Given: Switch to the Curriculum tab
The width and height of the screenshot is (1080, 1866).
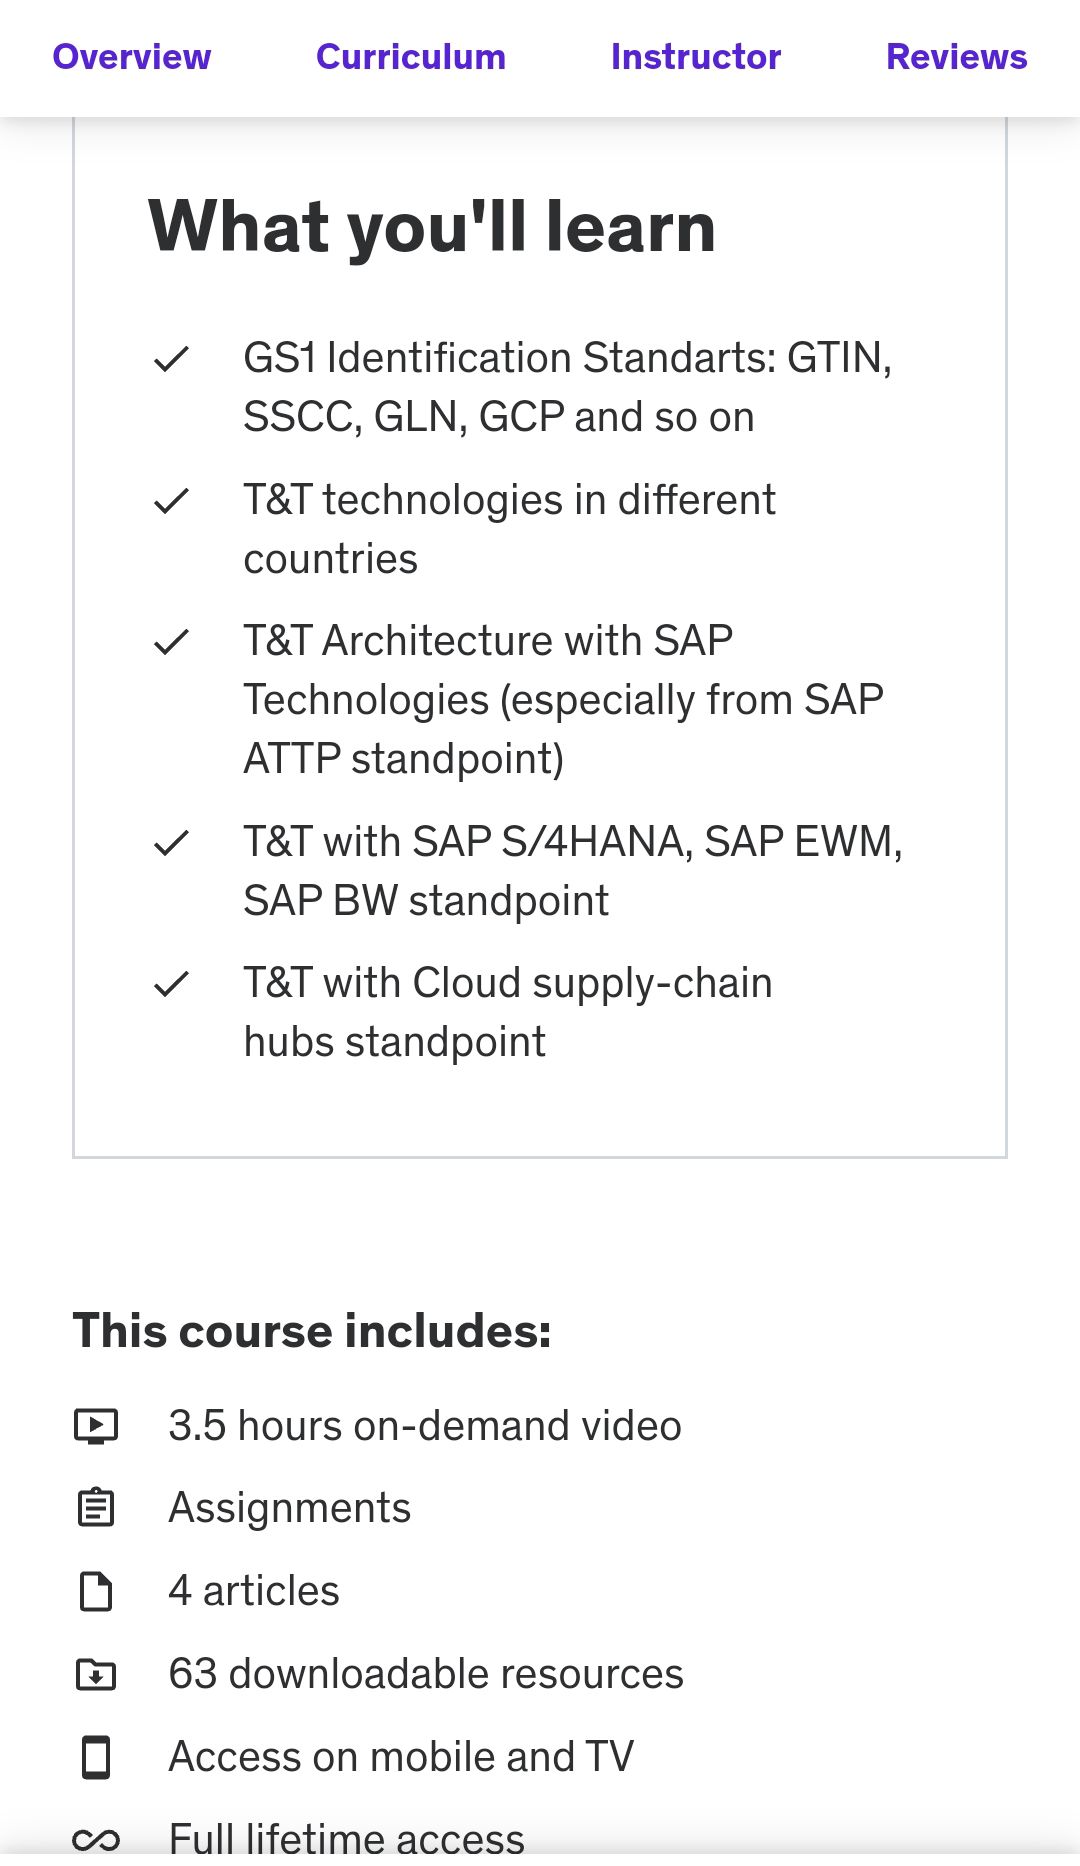Looking at the screenshot, I should pyautogui.click(x=411, y=57).
